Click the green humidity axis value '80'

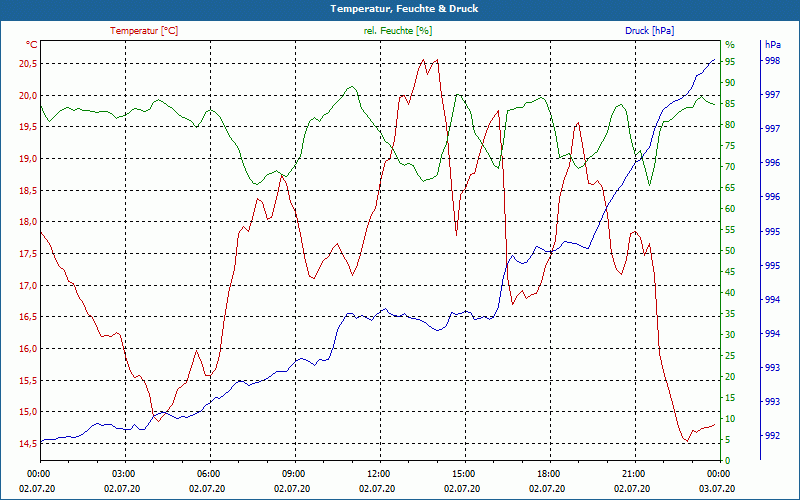pos(730,124)
